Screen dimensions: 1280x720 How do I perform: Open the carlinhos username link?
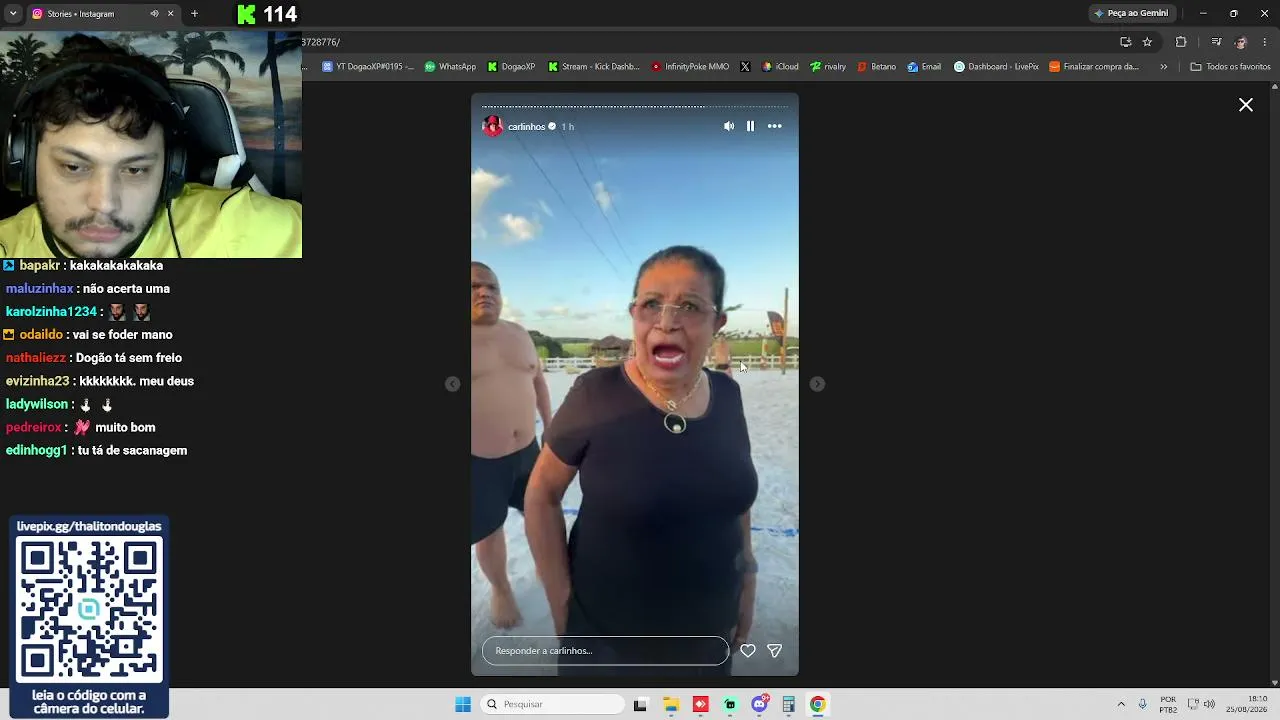(526, 127)
